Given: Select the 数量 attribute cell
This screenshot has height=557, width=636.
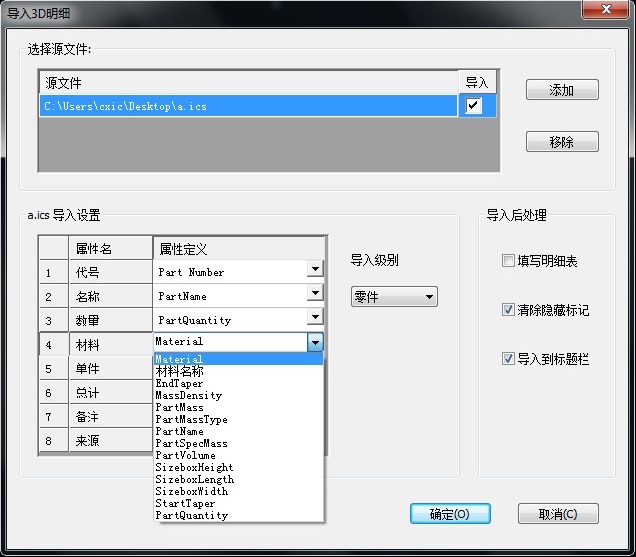Looking at the screenshot, I should click(110, 320).
